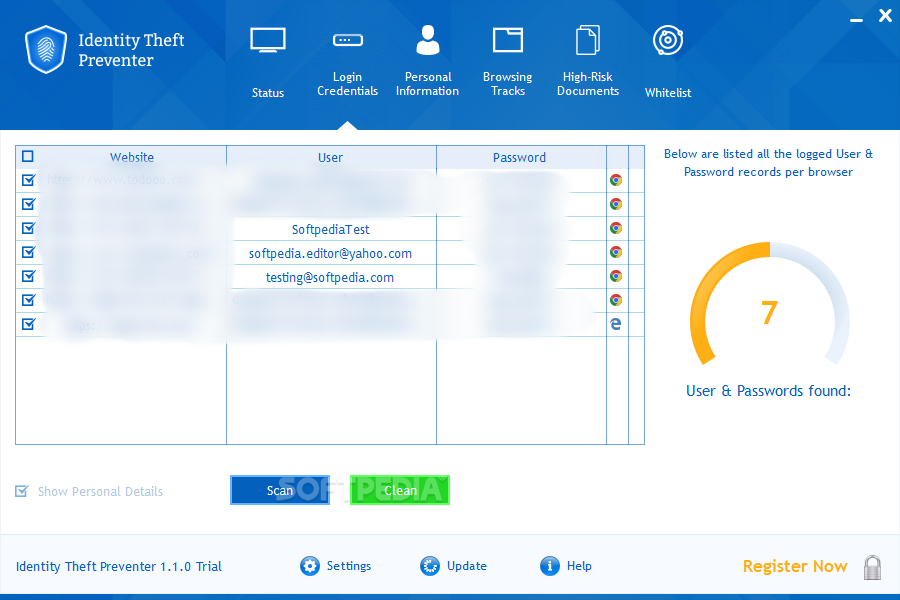Click the Settings gear icon
The width and height of the screenshot is (900, 600).
coord(310,566)
